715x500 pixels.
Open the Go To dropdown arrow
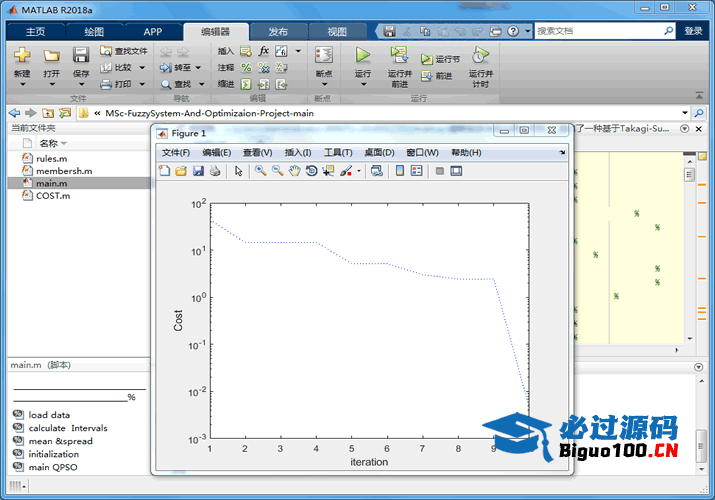(198, 67)
